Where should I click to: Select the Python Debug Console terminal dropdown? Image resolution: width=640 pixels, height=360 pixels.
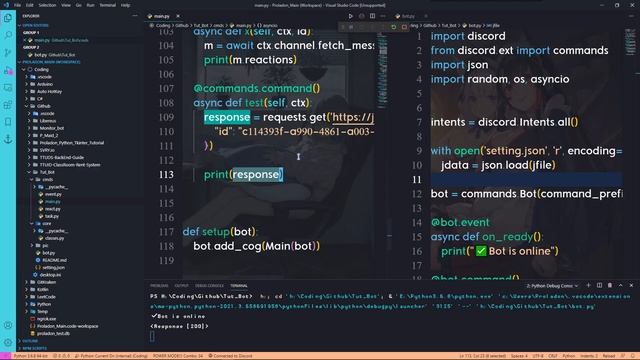552,286
